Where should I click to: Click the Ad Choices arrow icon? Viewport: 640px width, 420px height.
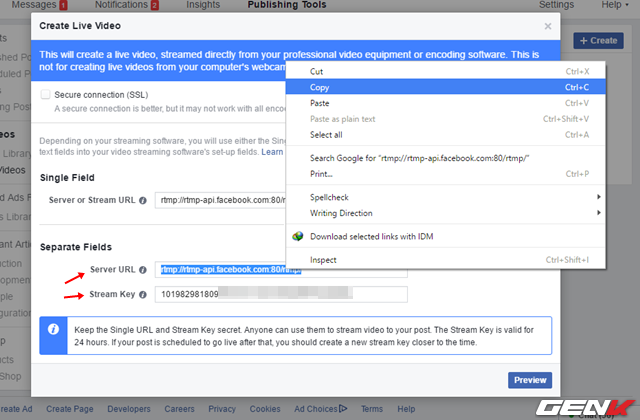[343, 408]
